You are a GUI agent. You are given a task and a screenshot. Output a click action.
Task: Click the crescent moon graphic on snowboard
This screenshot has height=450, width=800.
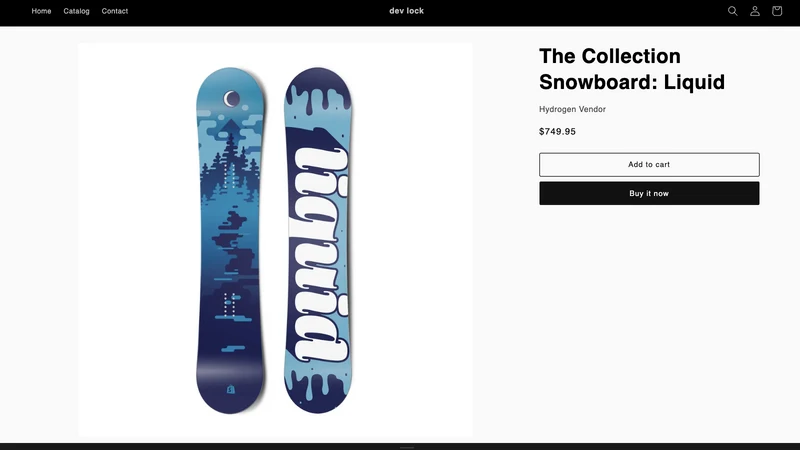pos(231,98)
